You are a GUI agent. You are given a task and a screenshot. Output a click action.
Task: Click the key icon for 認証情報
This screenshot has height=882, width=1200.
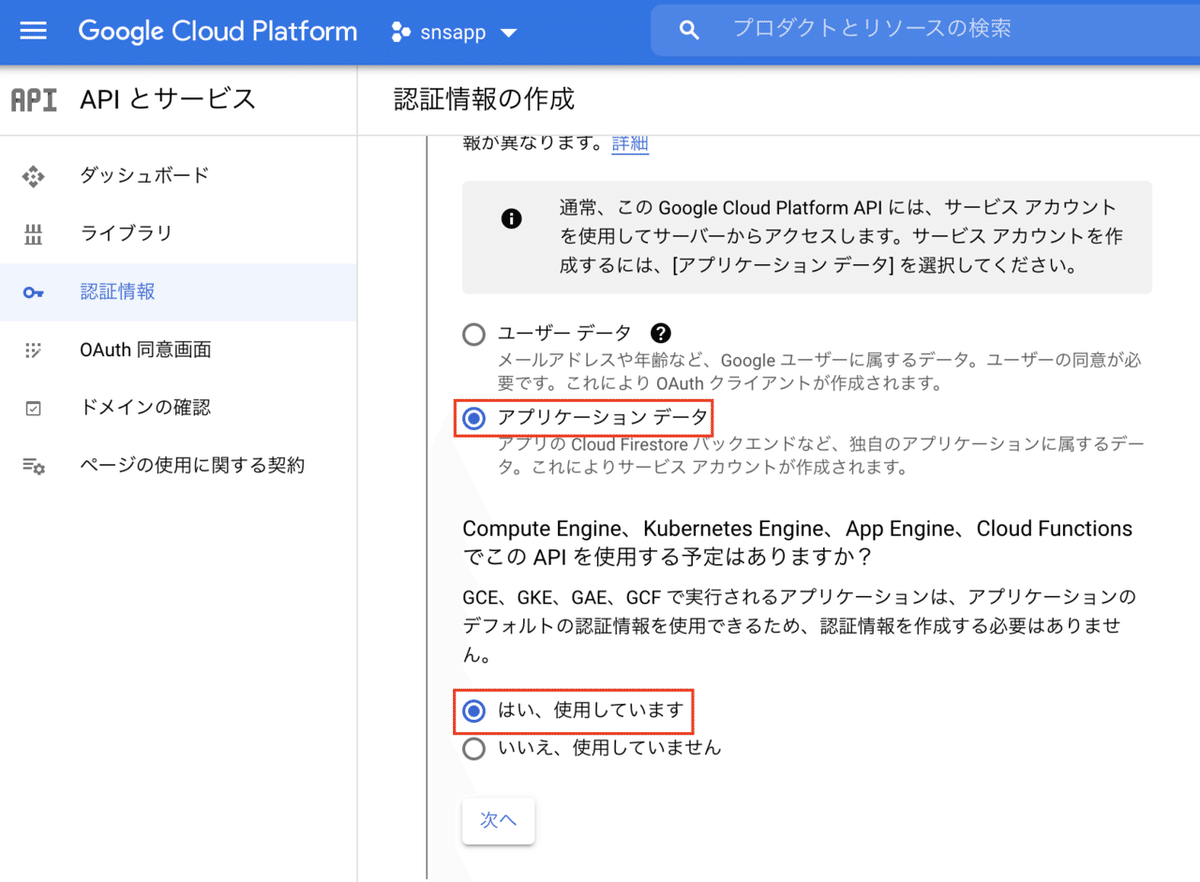coord(33,293)
